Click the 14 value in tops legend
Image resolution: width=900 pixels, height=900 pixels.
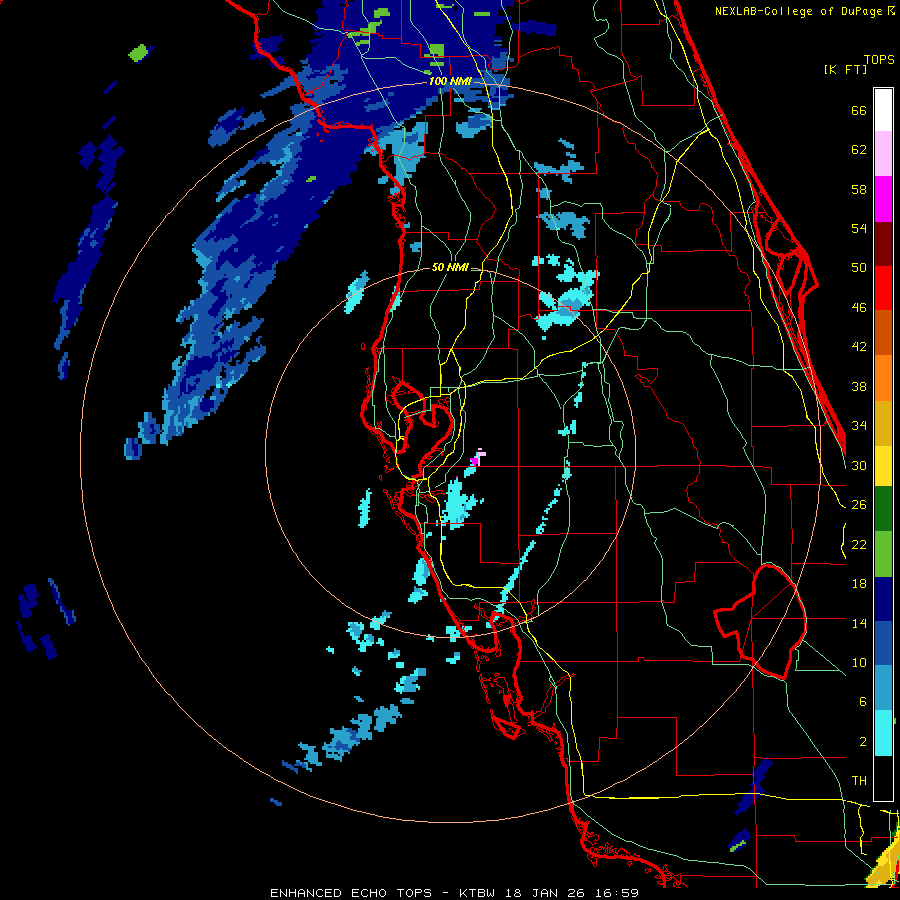click(859, 623)
